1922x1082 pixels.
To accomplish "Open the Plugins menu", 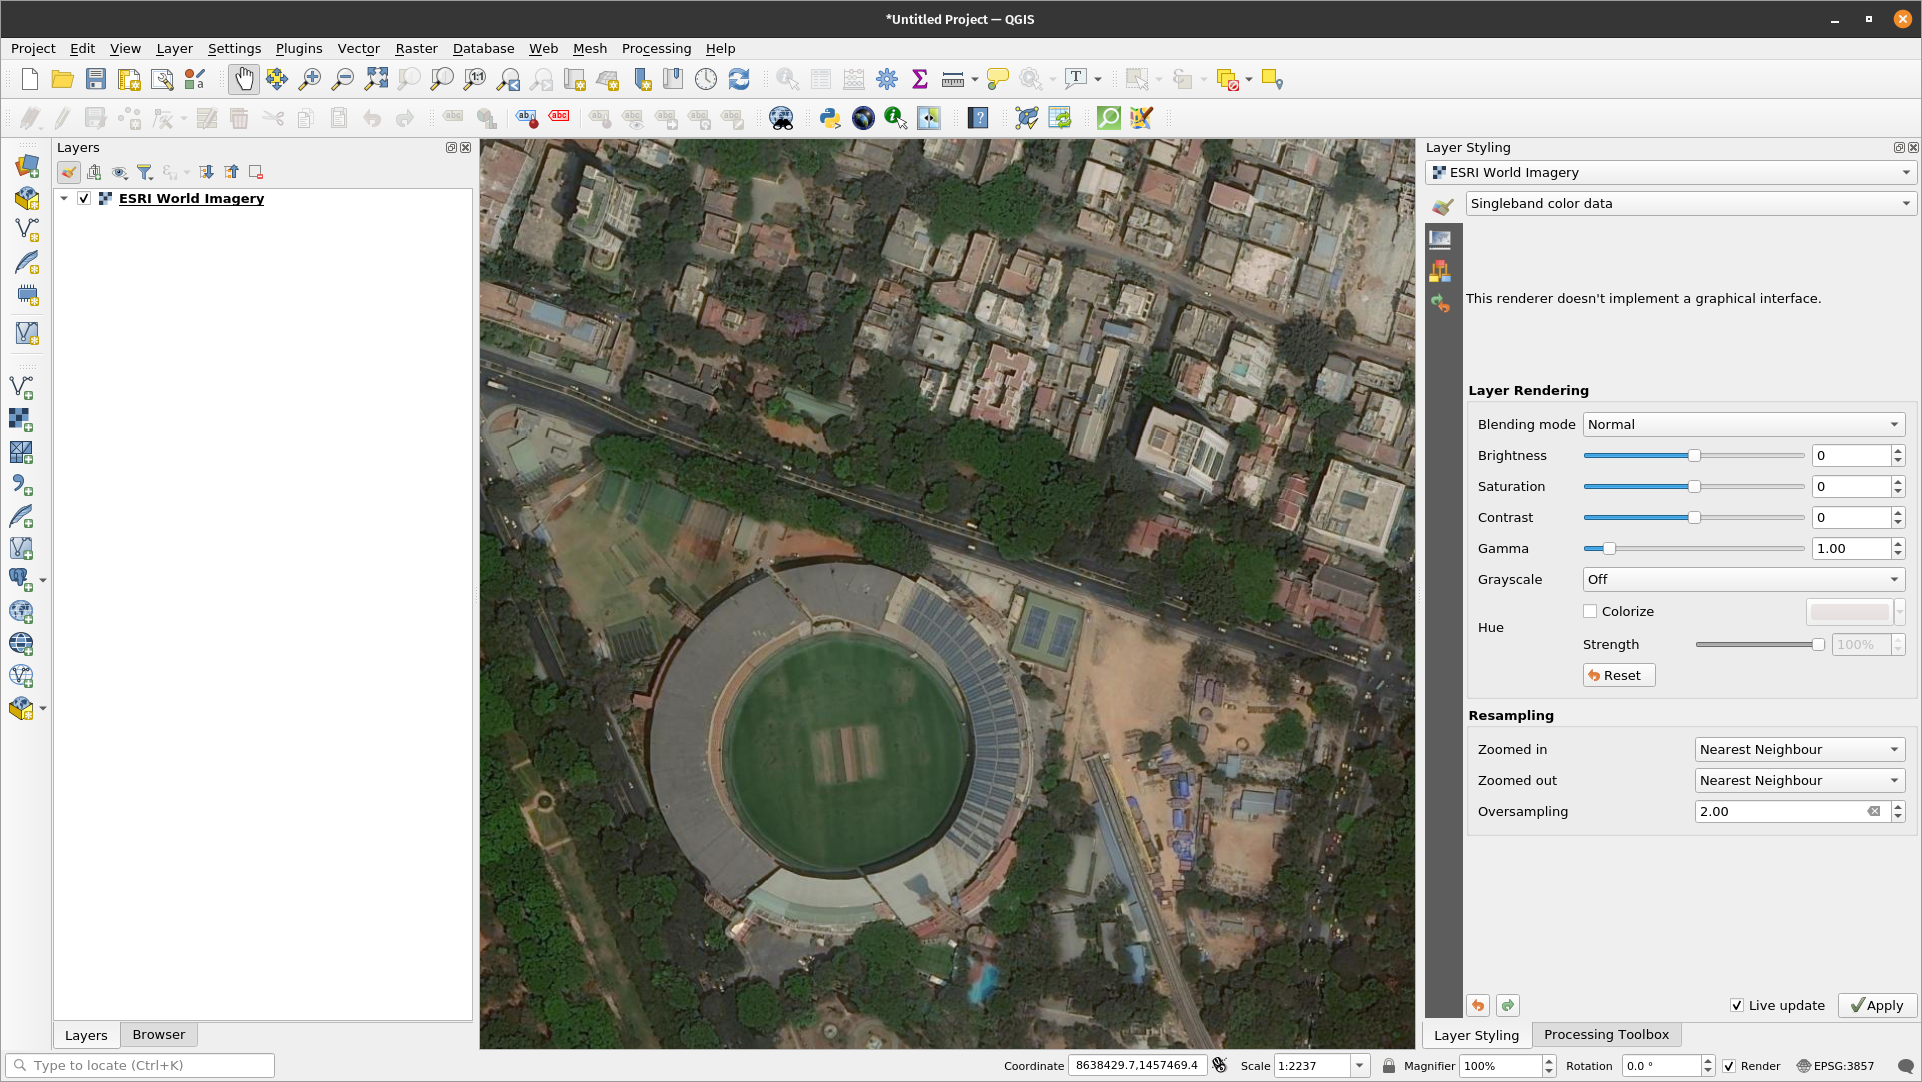I will (x=297, y=48).
